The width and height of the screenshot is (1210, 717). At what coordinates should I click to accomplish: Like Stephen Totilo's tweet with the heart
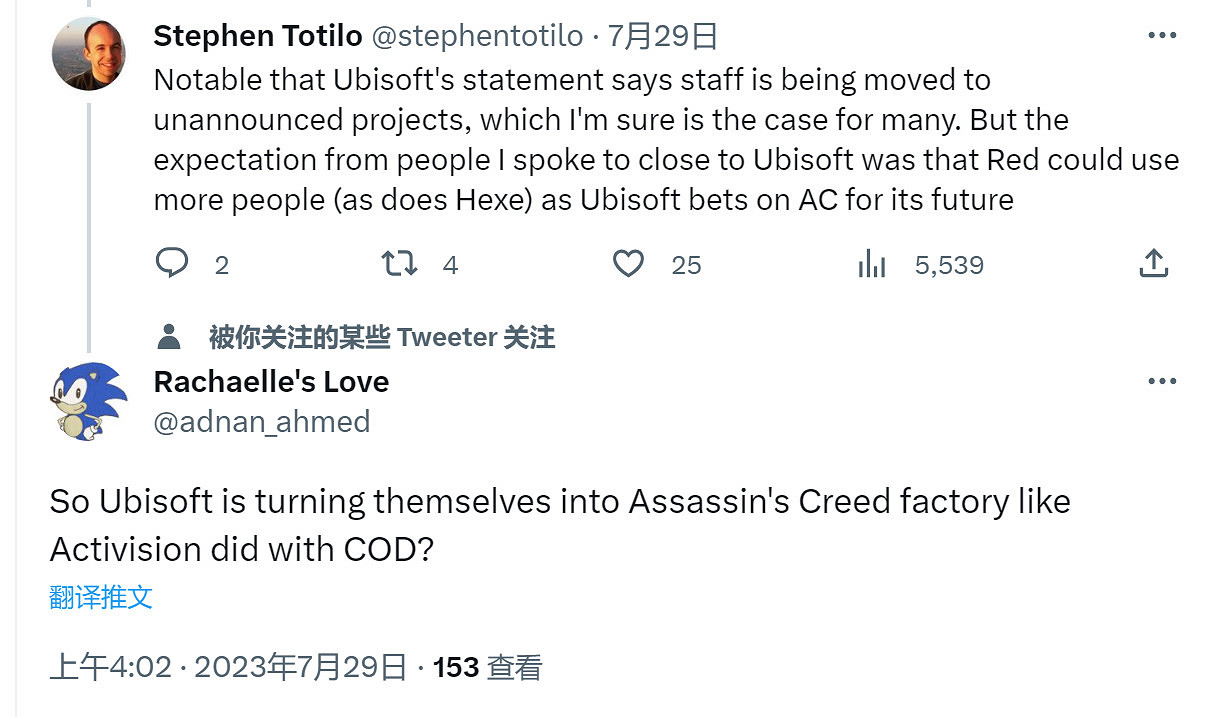pyautogui.click(x=628, y=264)
